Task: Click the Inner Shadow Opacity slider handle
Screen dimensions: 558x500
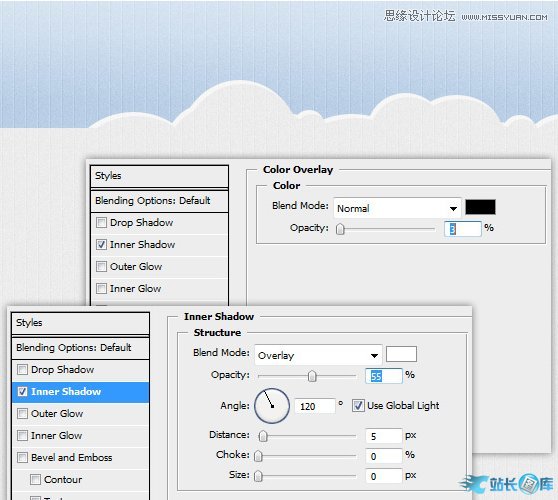Action: coord(312,376)
